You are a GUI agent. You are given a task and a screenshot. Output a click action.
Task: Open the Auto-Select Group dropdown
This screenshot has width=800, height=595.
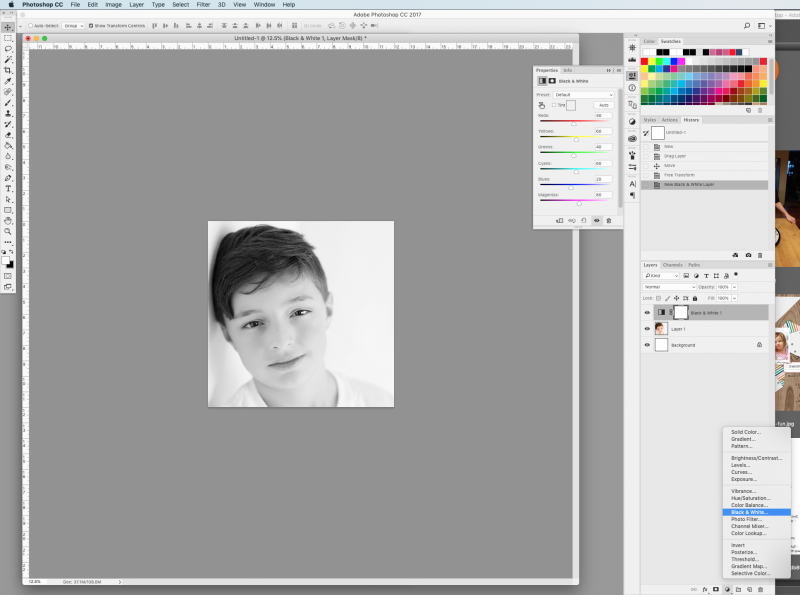tap(73, 26)
